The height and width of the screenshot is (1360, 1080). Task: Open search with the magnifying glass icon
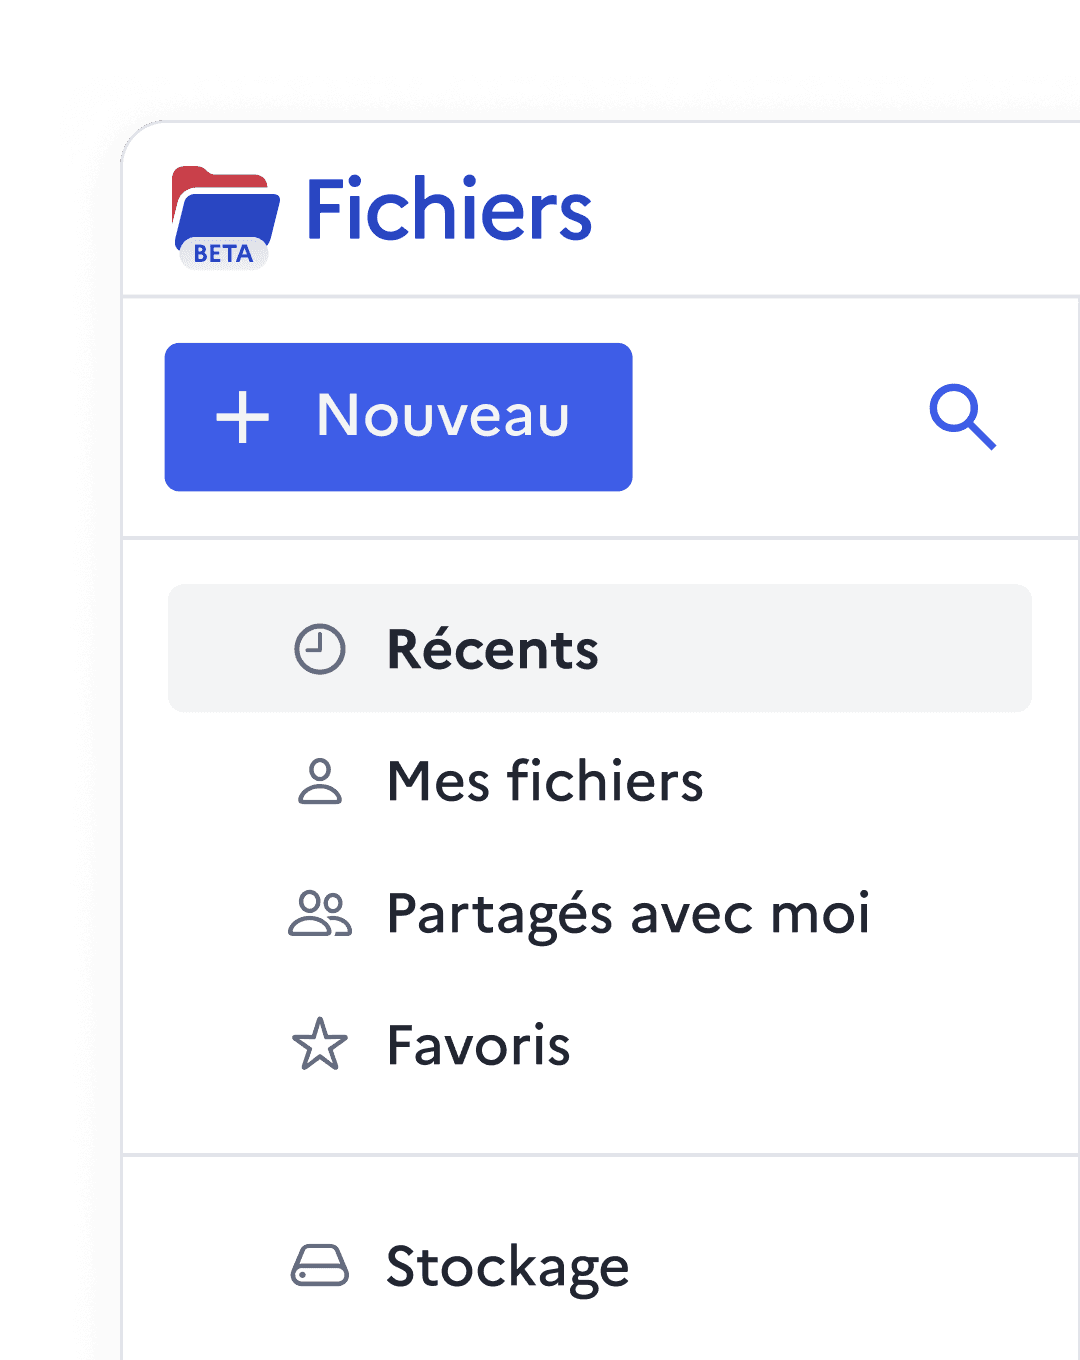(962, 416)
